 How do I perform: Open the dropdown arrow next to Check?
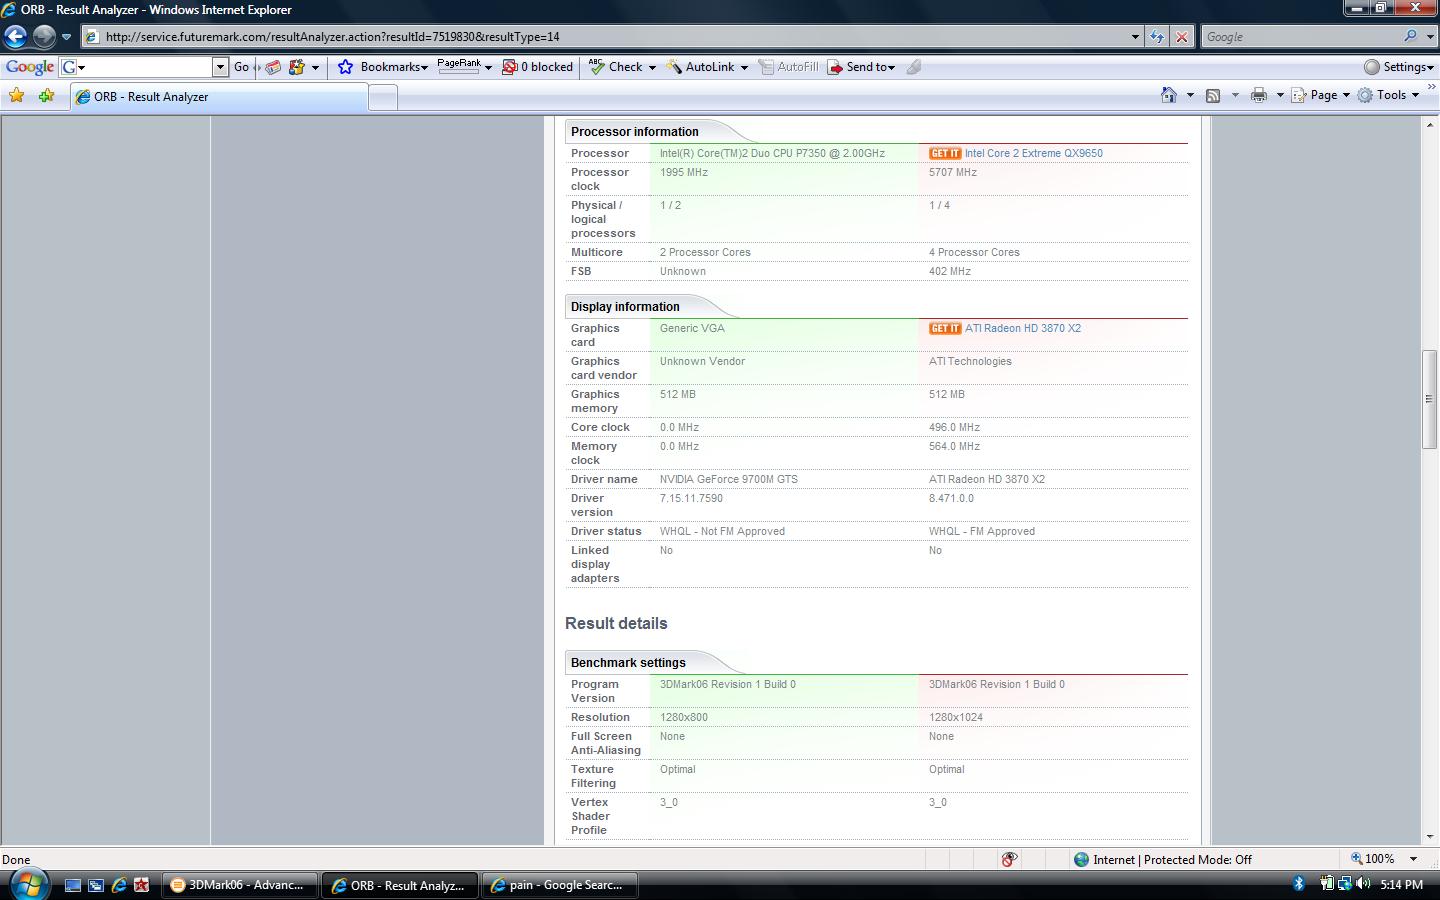pos(652,68)
